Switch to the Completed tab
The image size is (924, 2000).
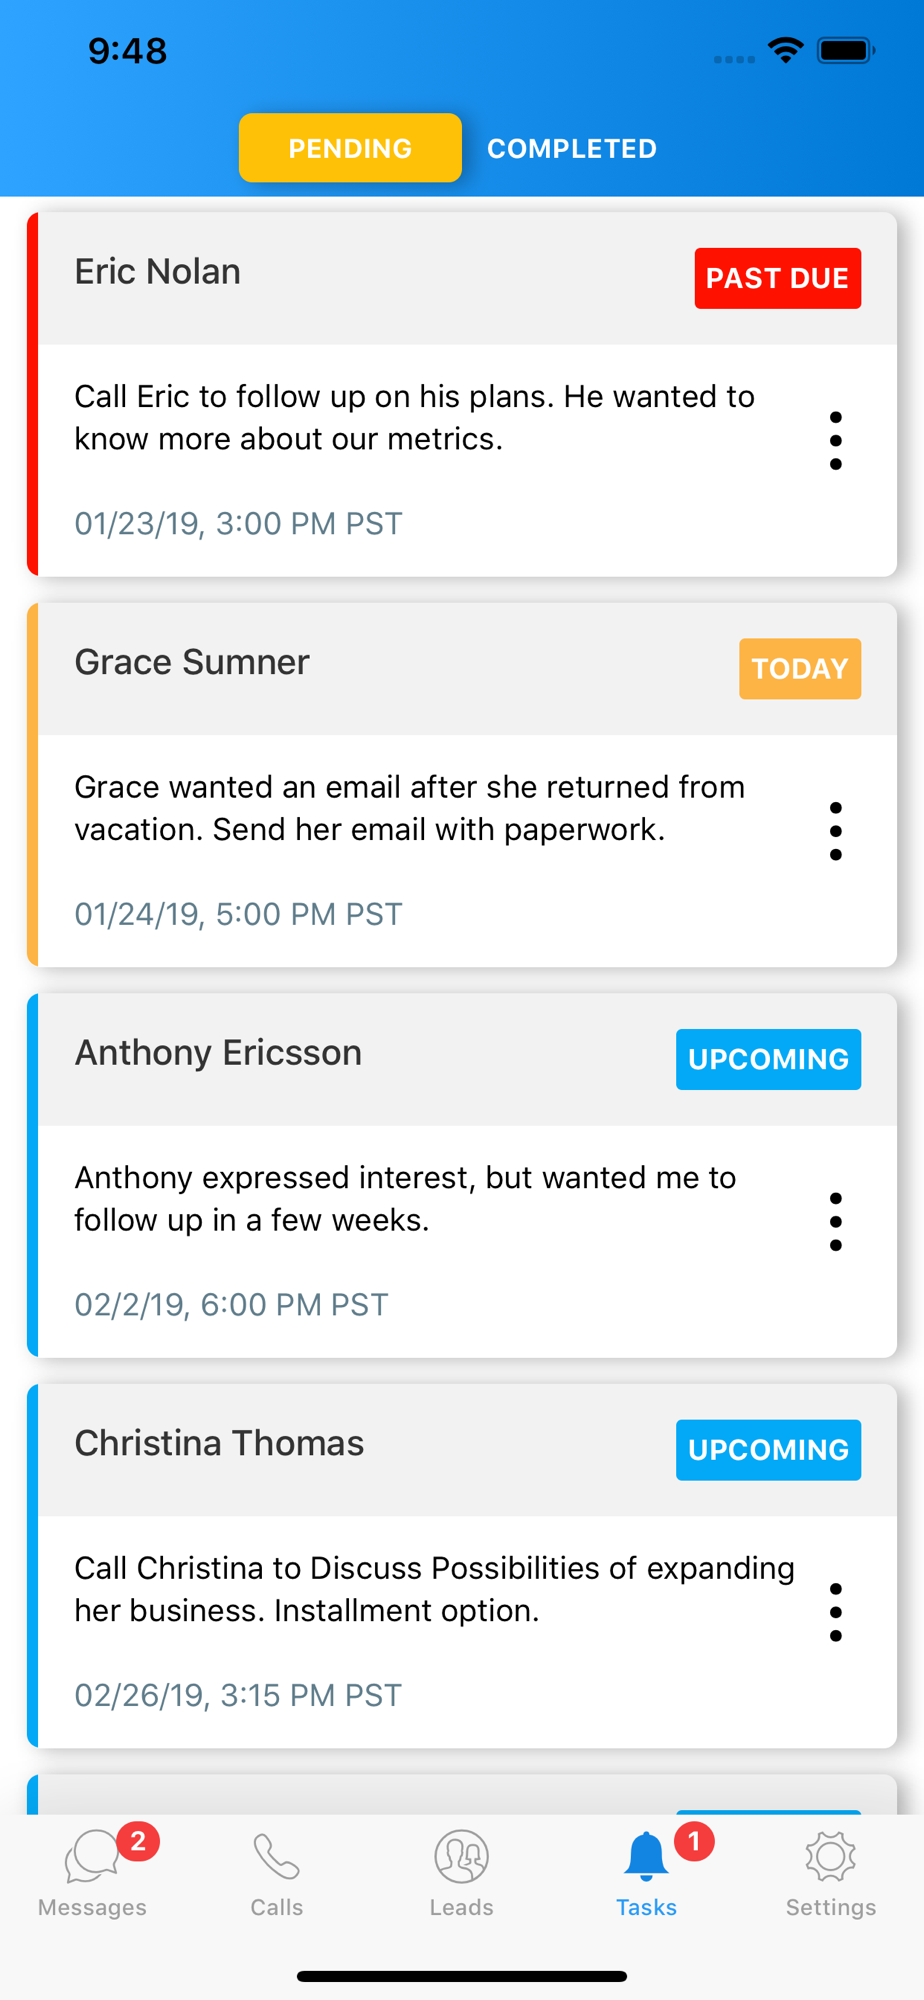(572, 148)
